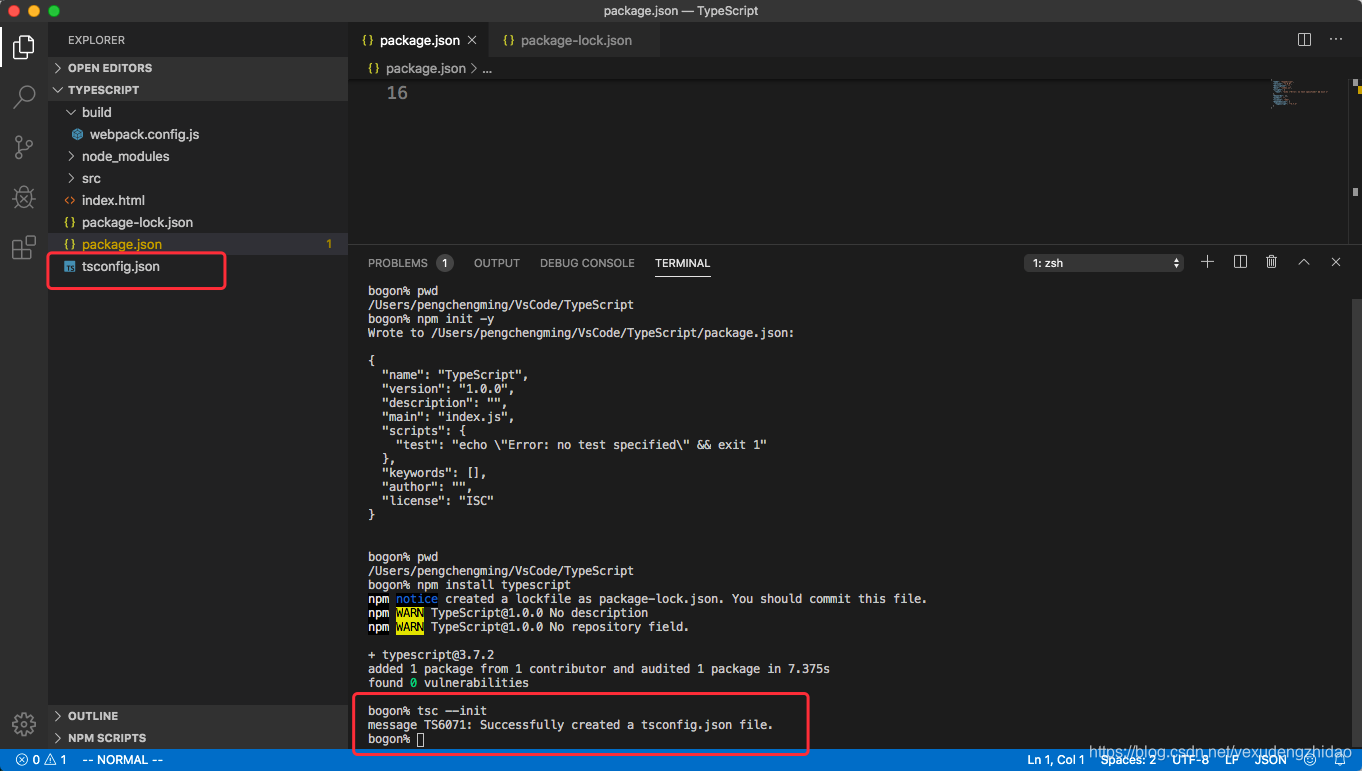1362x771 pixels.
Task: Open the Debug view icon
Action: click(x=24, y=197)
